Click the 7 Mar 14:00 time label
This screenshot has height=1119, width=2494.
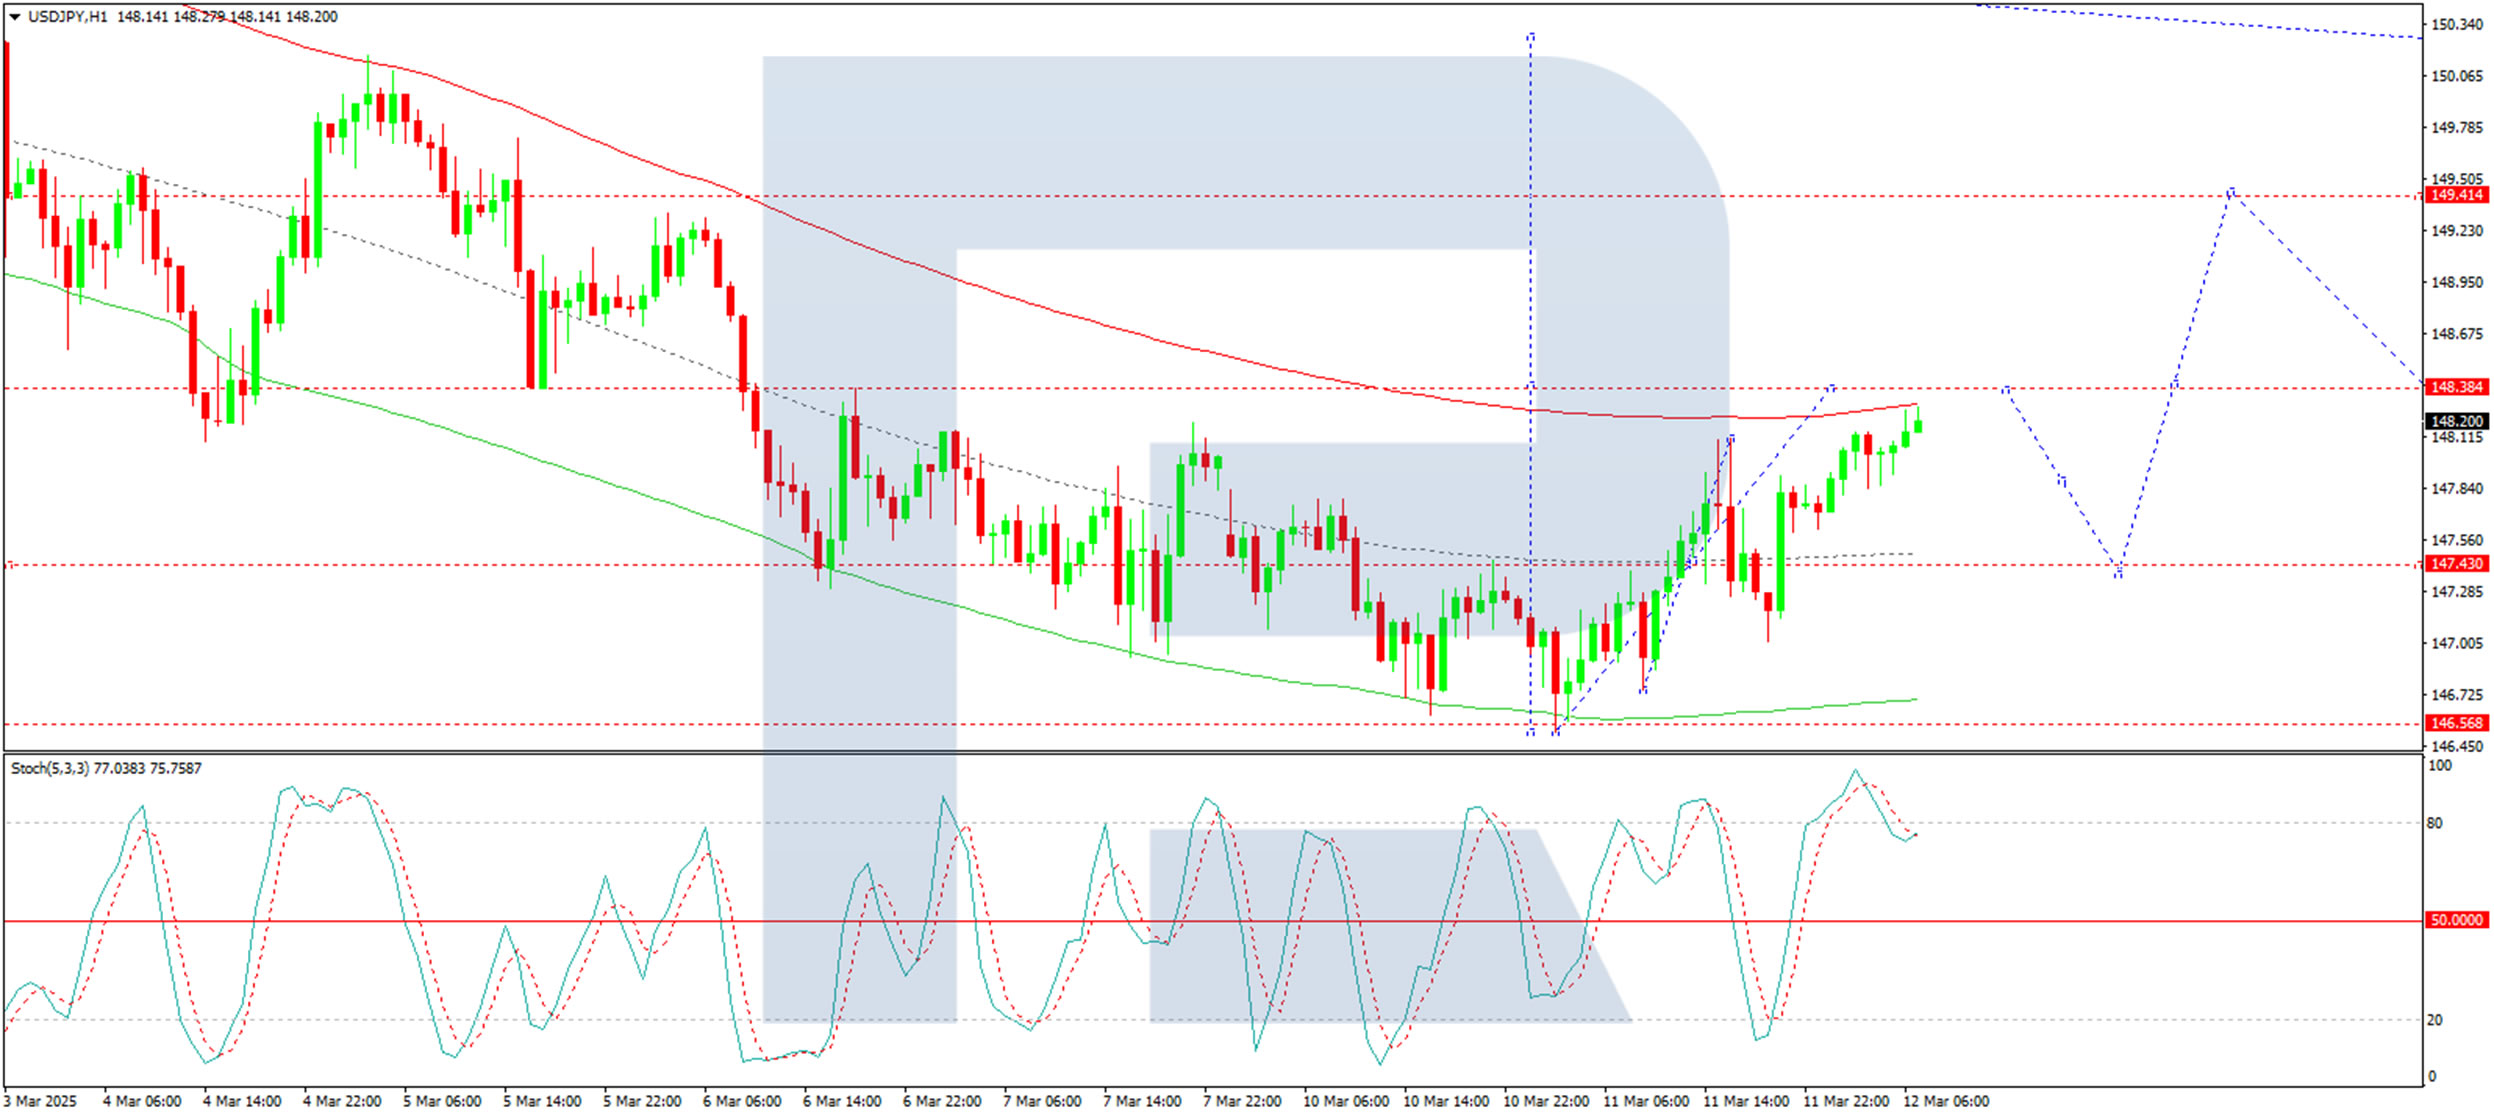point(1141,1101)
